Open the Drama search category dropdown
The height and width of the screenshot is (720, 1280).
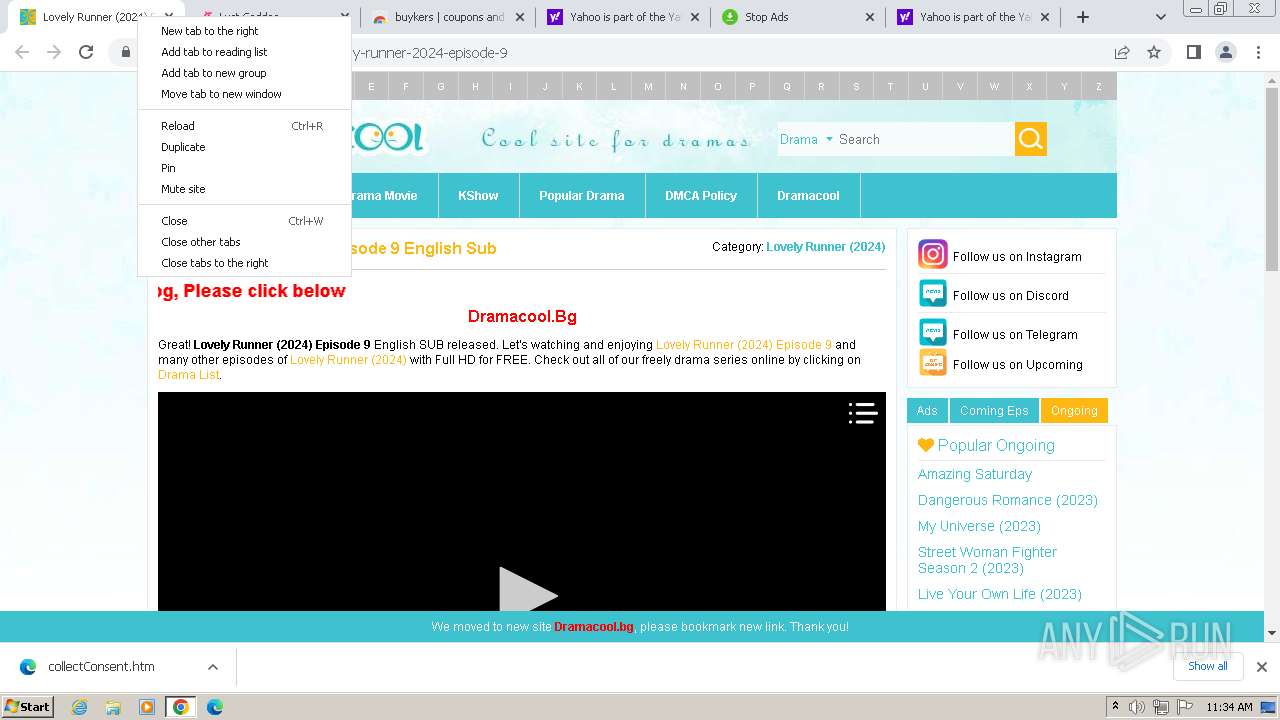coord(806,139)
